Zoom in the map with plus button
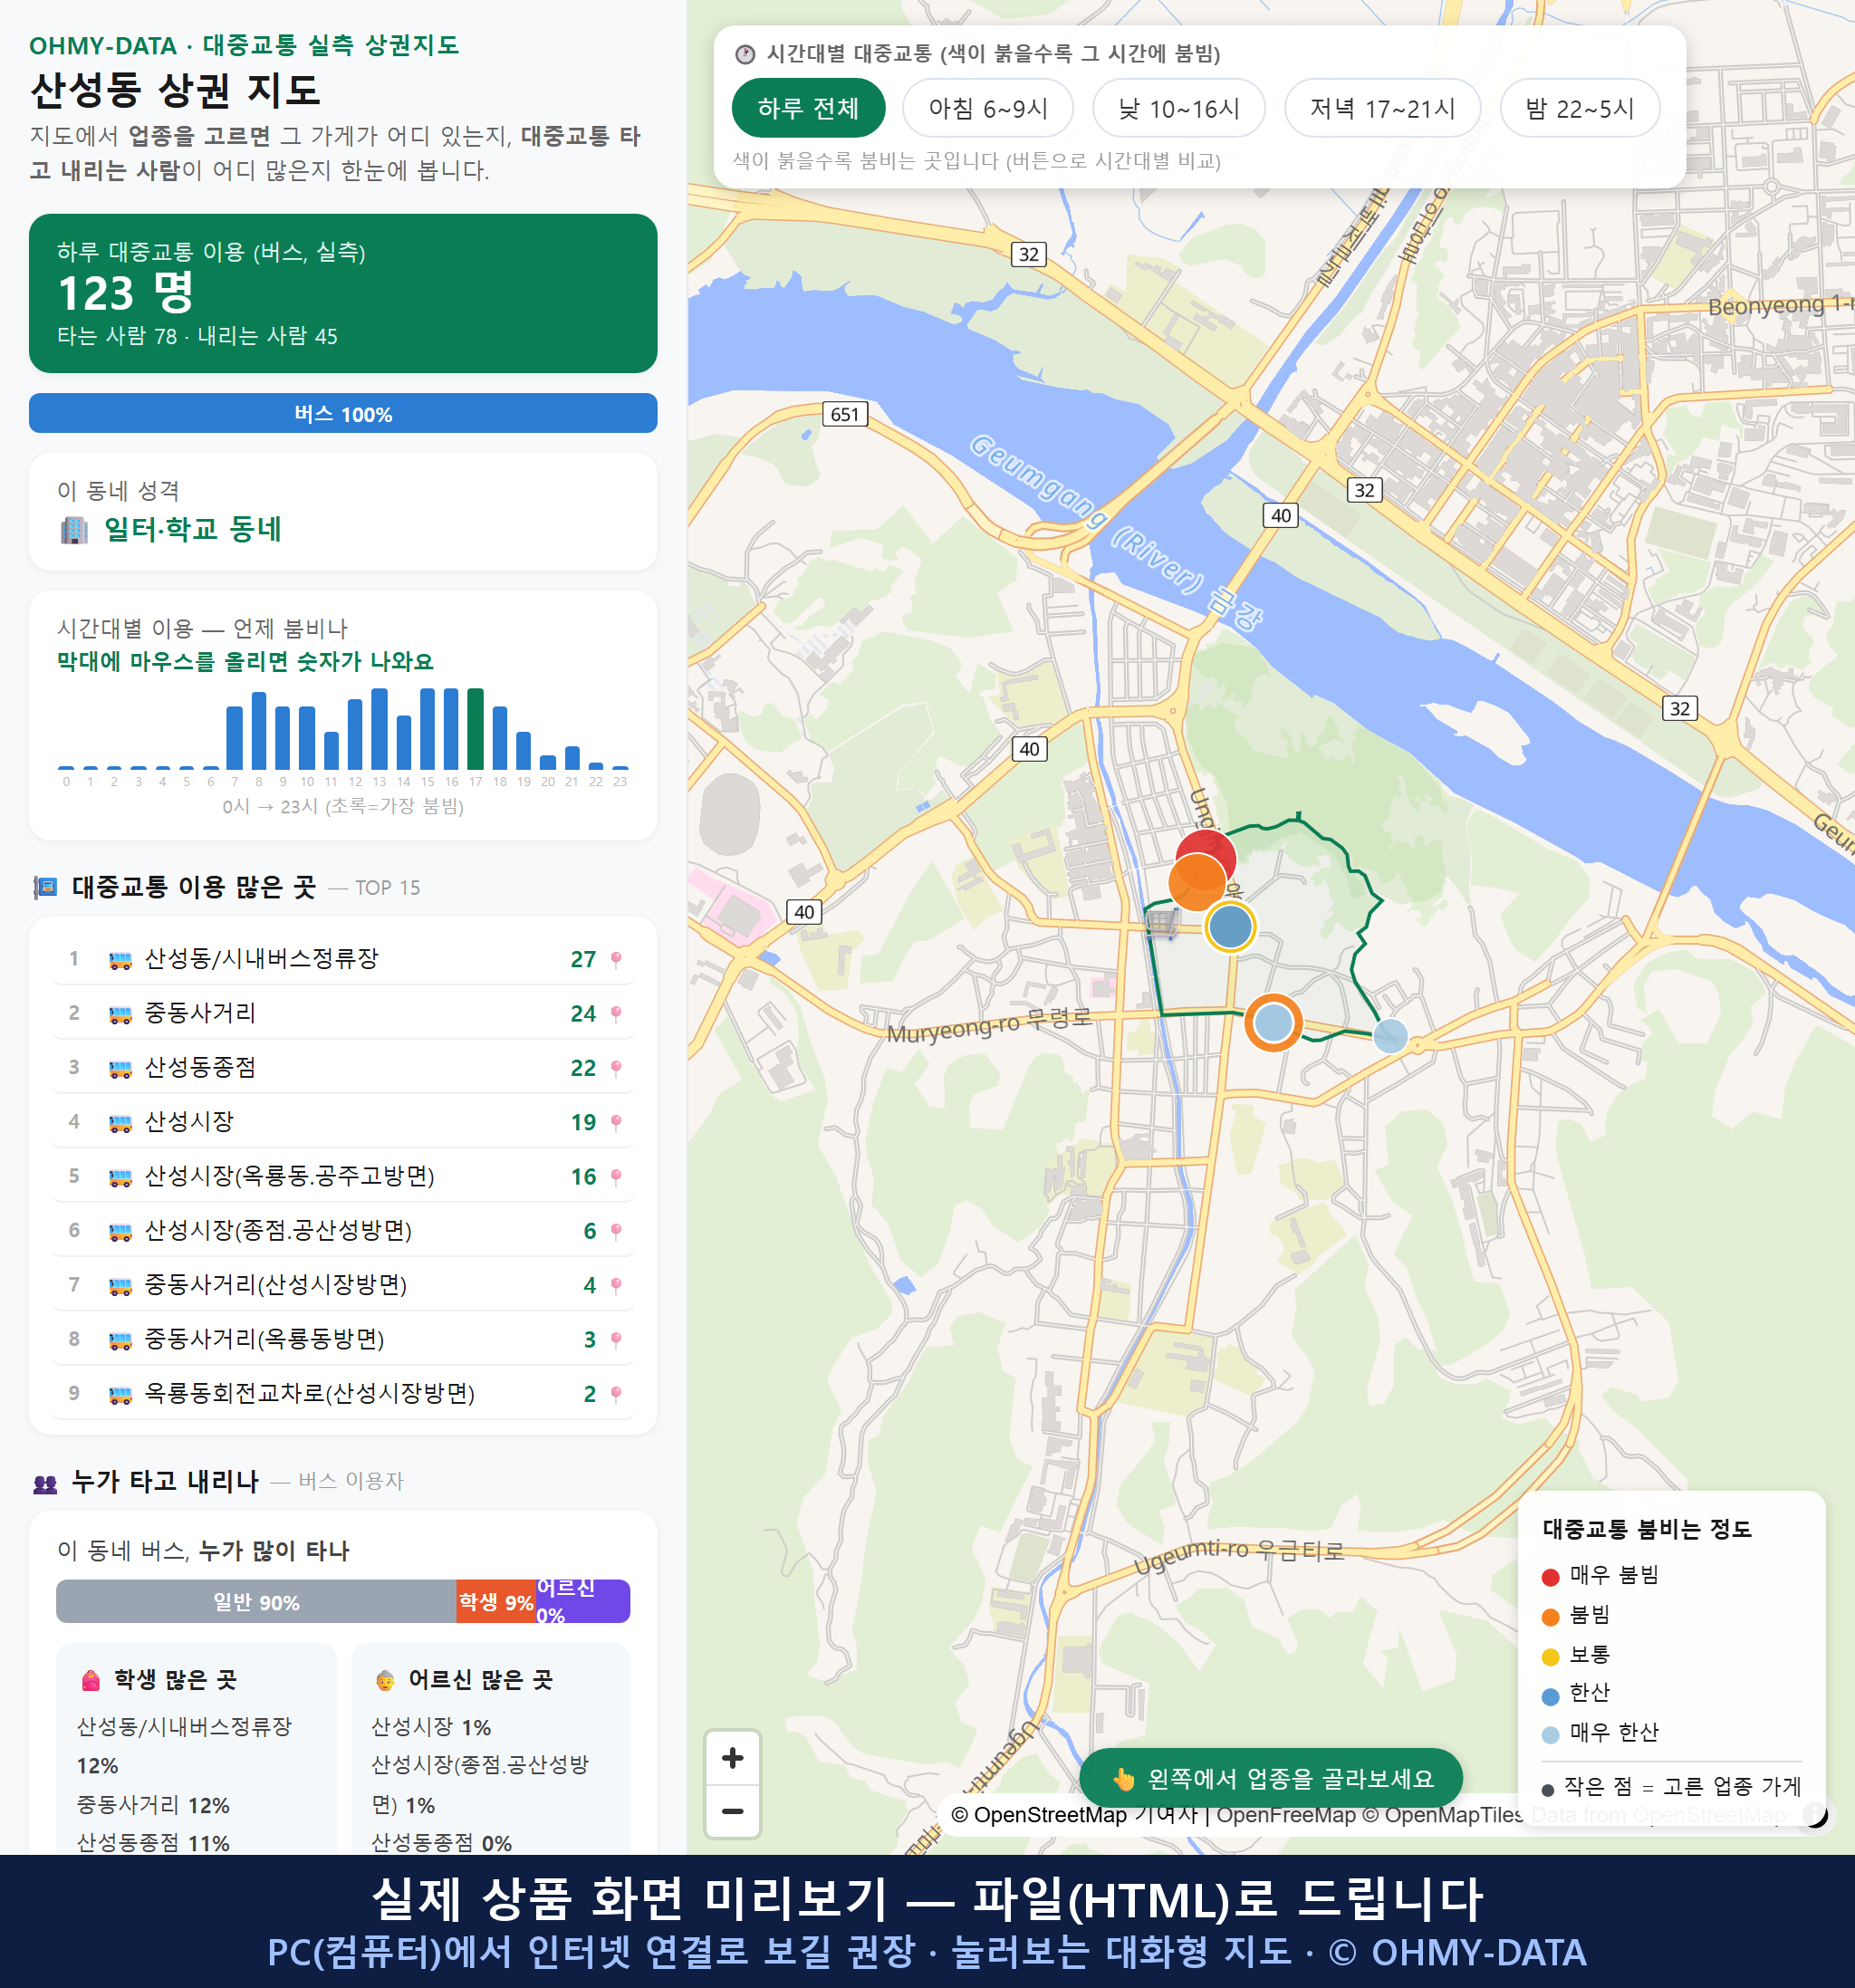The image size is (1855, 1988). (x=732, y=1757)
